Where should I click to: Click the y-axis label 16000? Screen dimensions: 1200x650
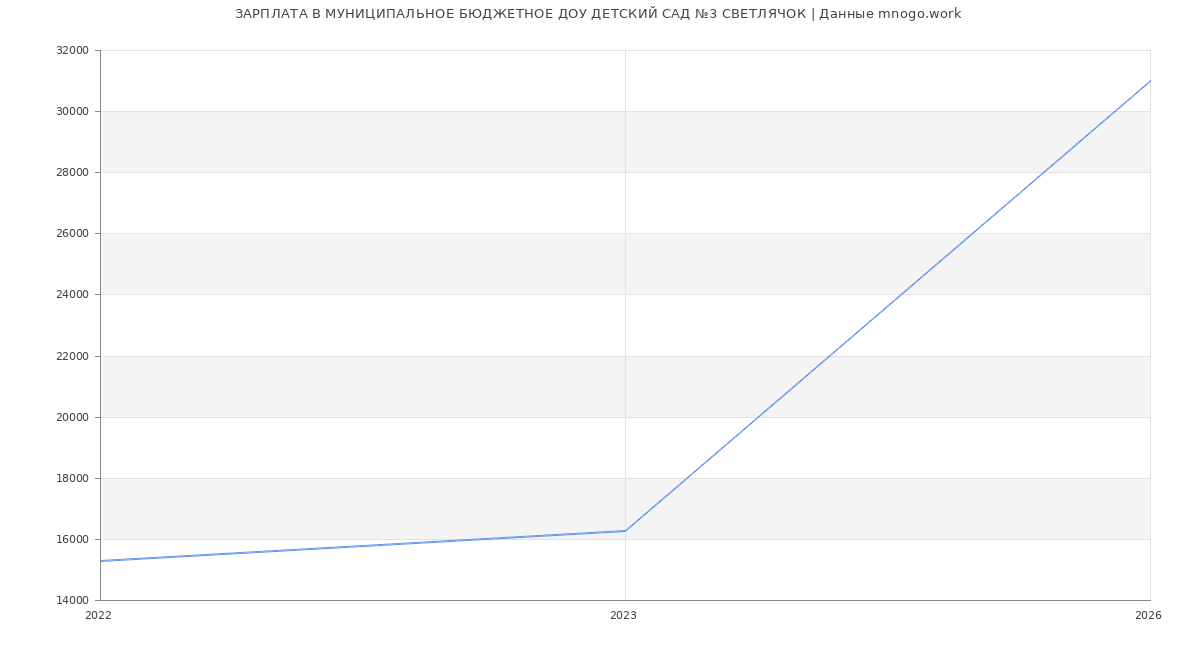tap(72, 539)
